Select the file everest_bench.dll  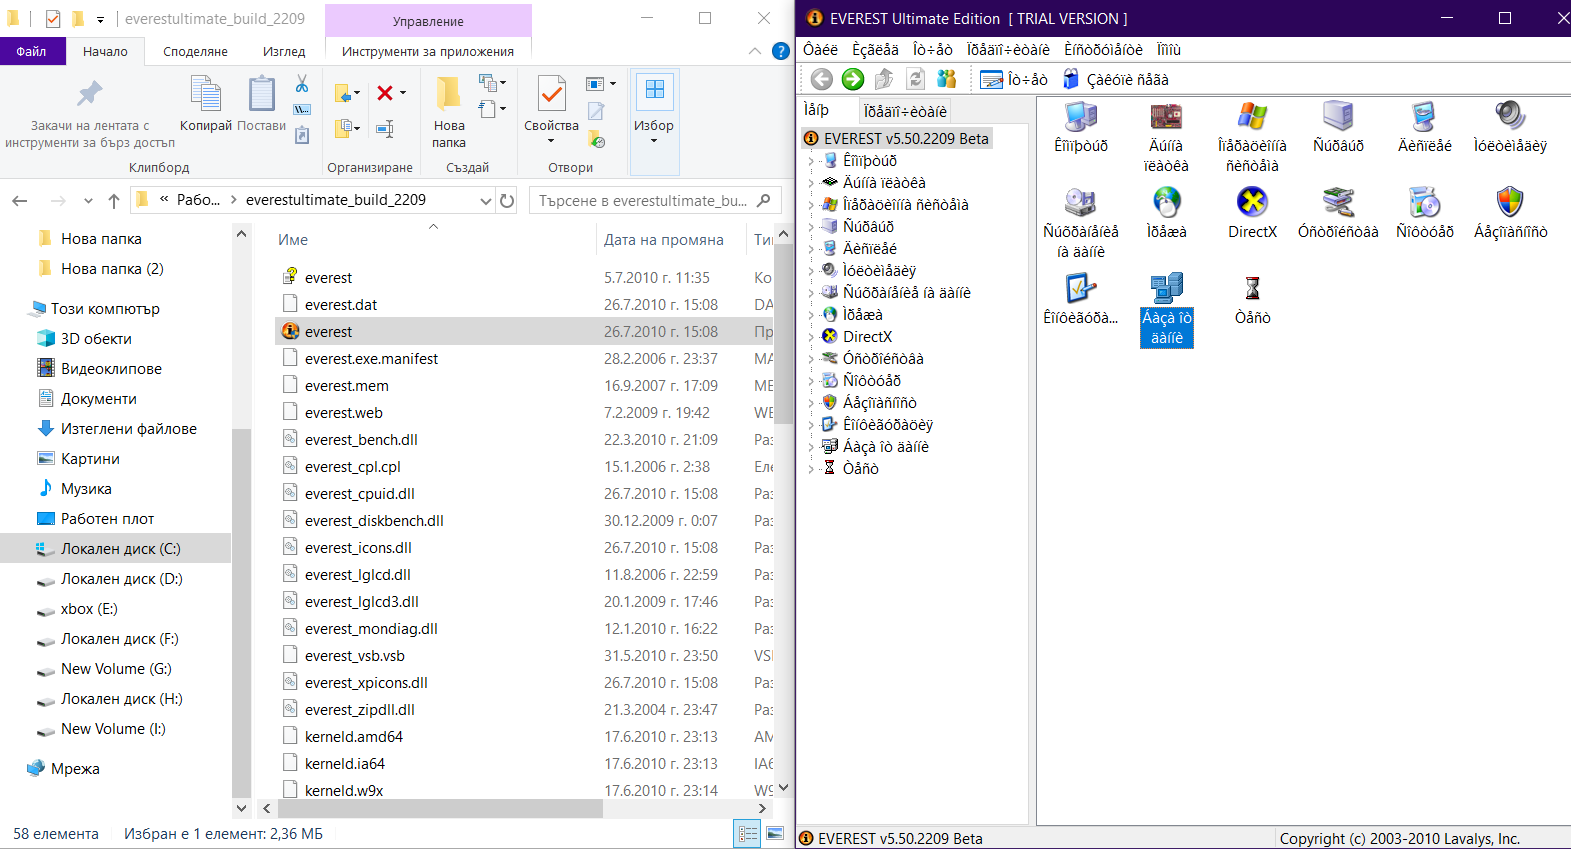361,440
